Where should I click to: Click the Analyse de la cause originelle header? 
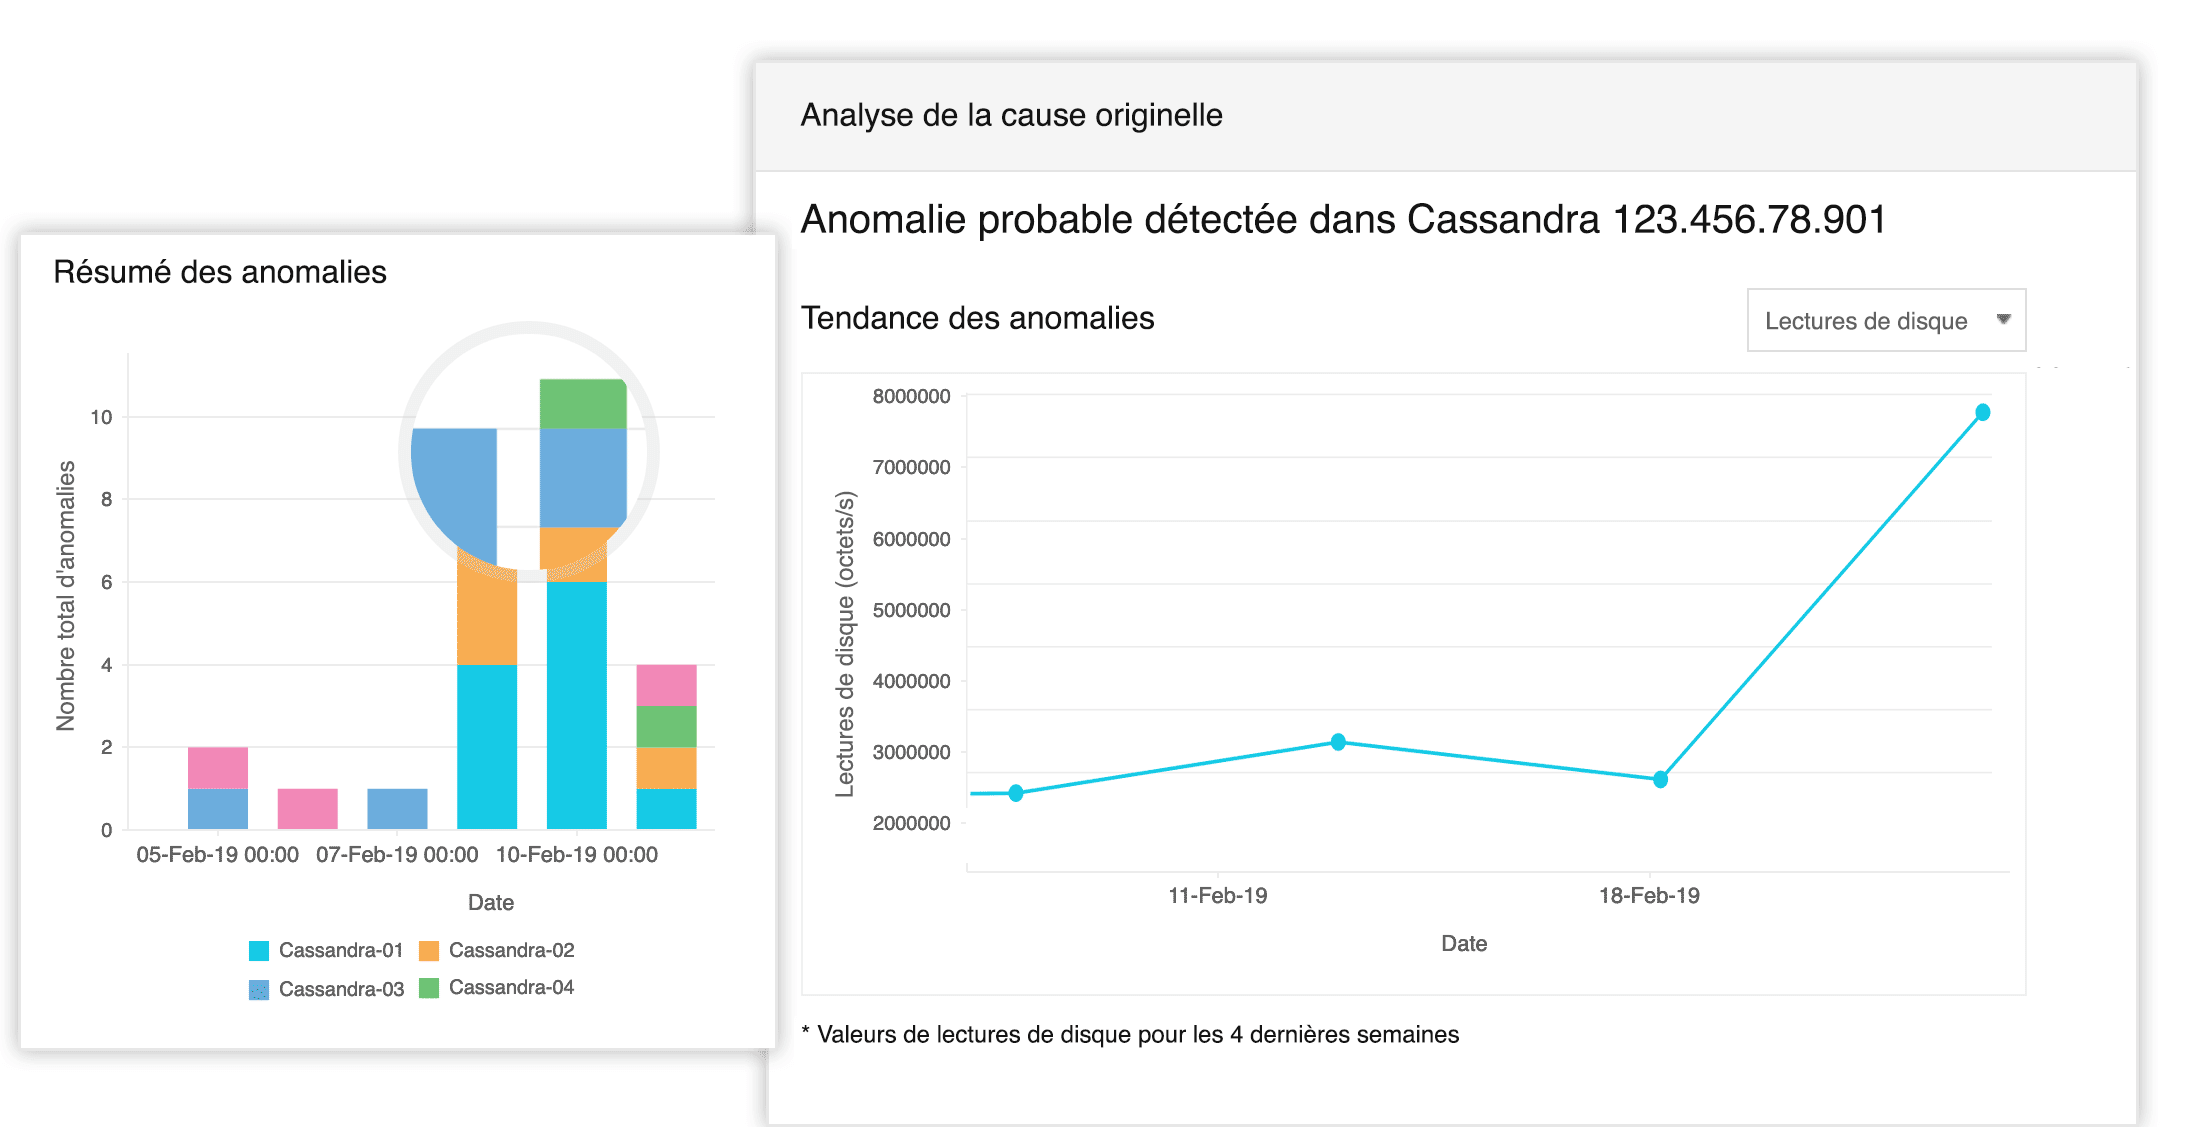pyautogui.click(x=1011, y=115)
